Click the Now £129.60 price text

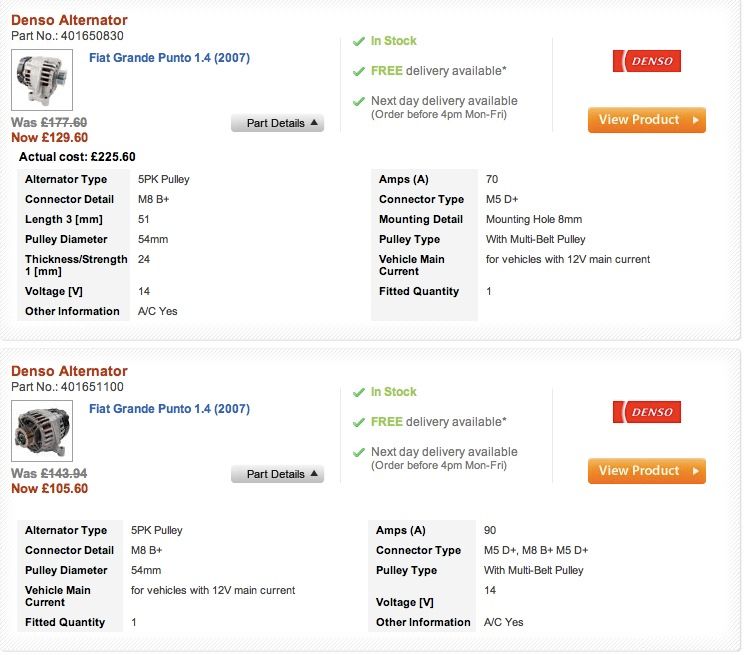point(50,138)
